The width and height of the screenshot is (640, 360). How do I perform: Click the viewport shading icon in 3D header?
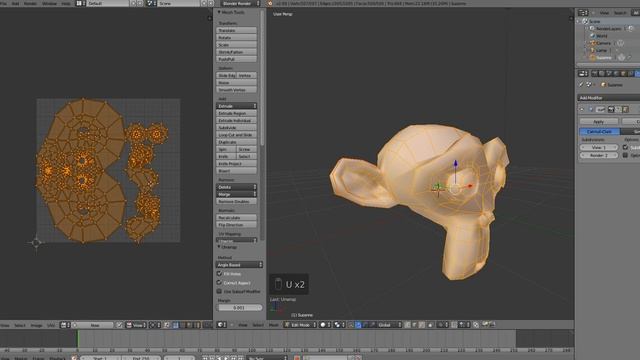[x=325, y=325]
